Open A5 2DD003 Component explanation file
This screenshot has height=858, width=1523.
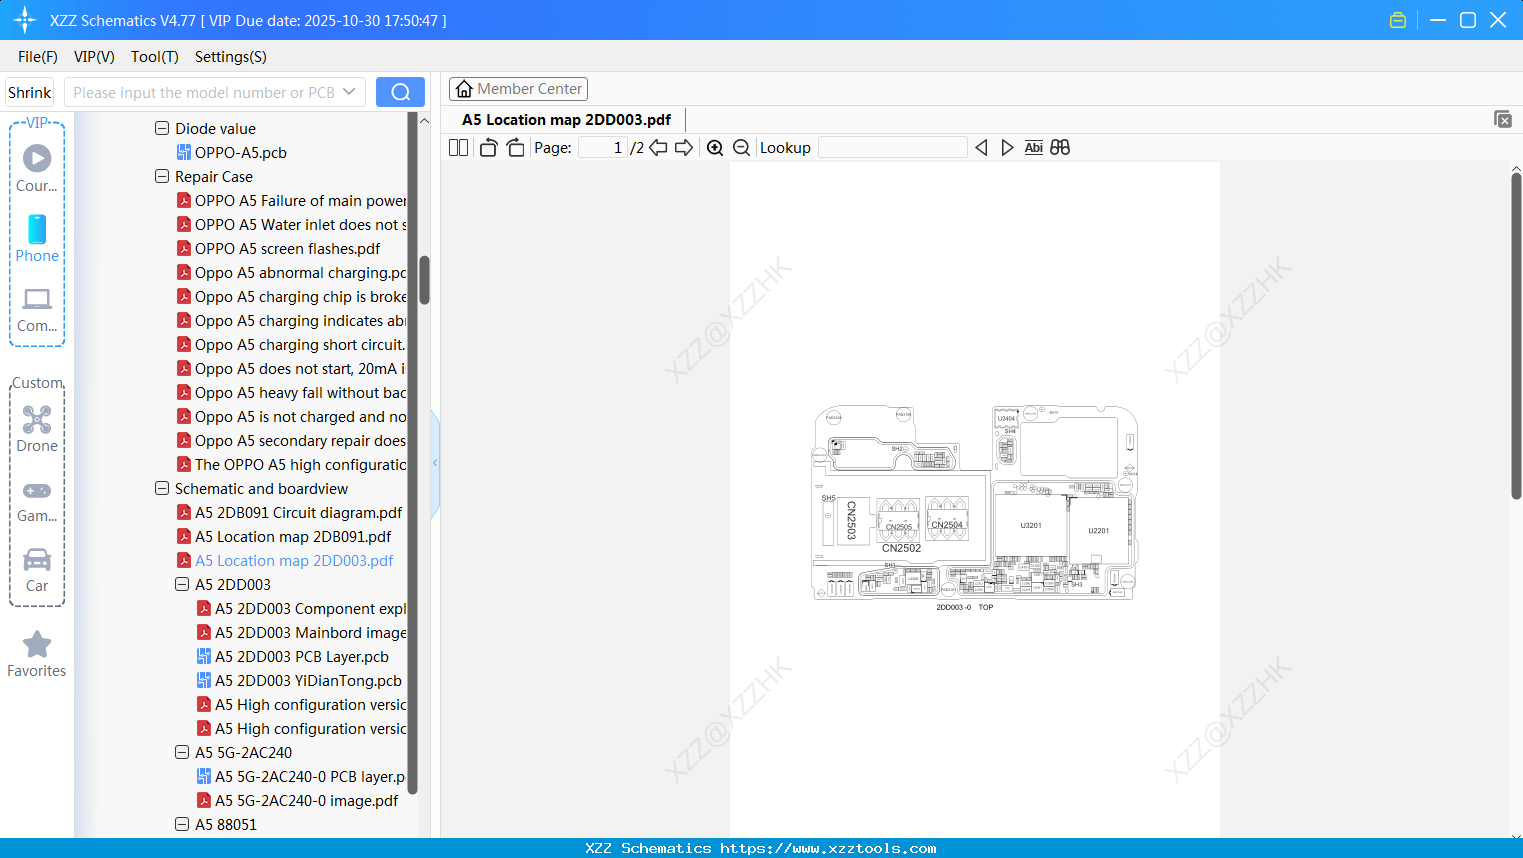[310, 609]
